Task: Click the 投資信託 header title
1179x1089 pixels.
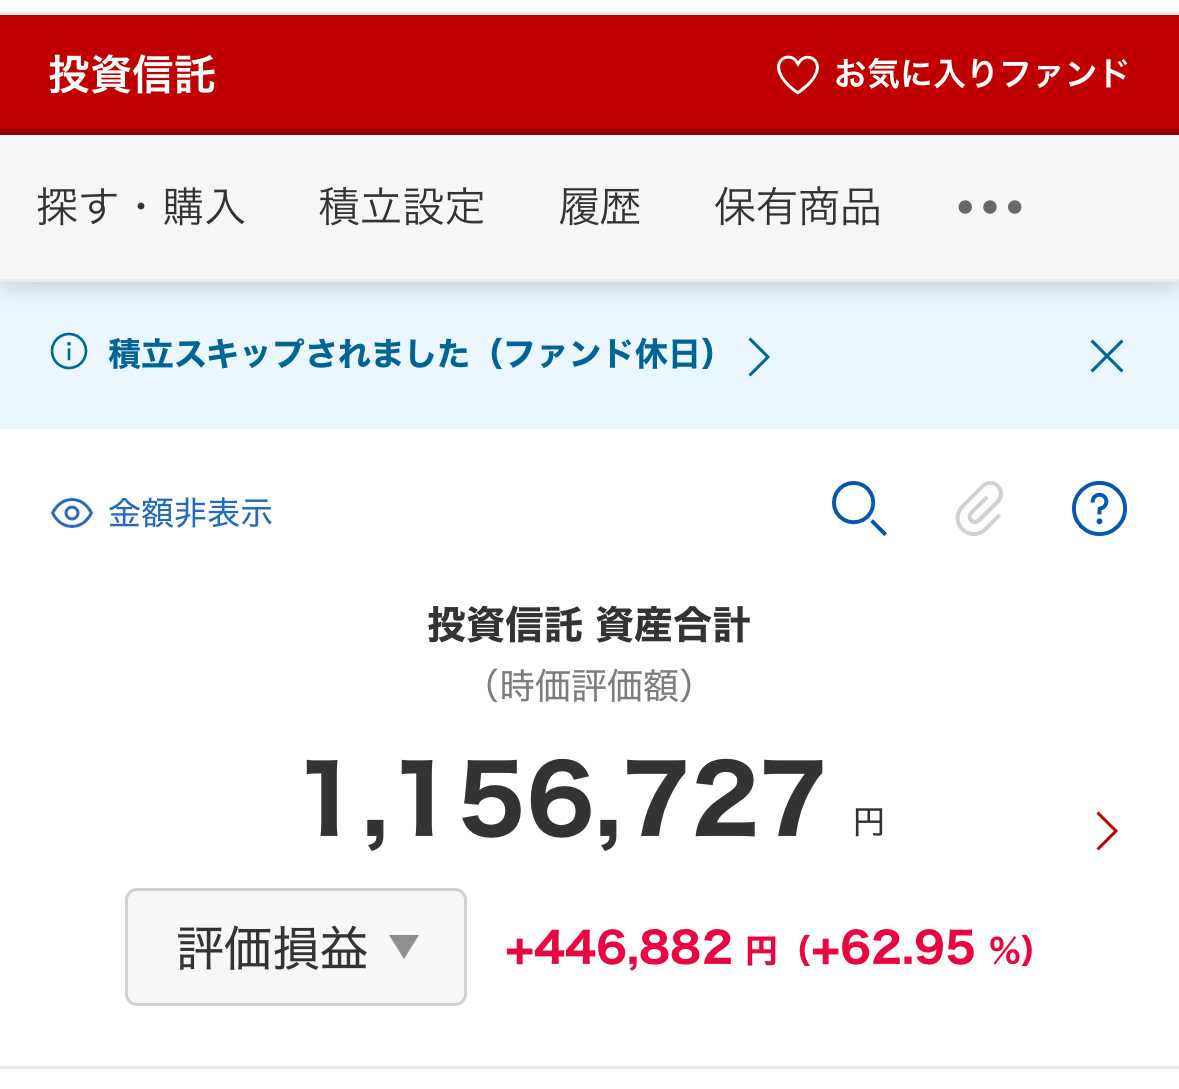Action: coord(132,75)
